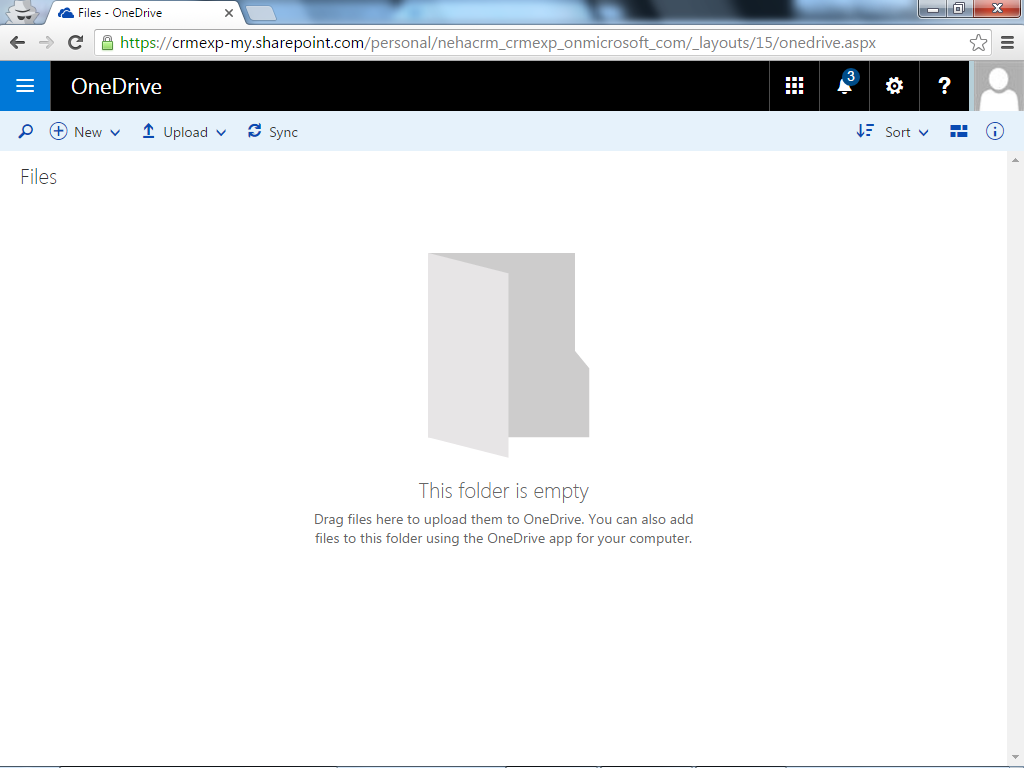Go back in browser history
1024x768 pixels.
pyautogui.click(x=18, y=43)
